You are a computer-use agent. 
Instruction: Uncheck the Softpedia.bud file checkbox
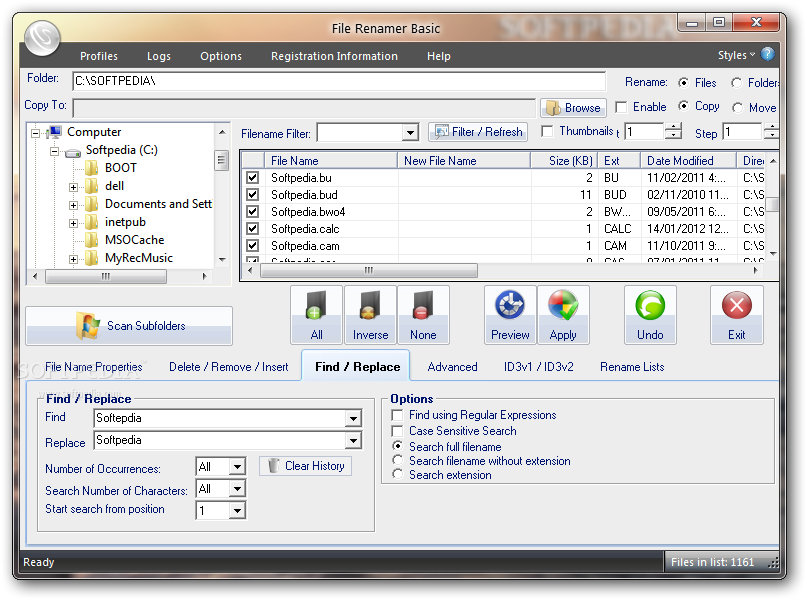point(252,195)
